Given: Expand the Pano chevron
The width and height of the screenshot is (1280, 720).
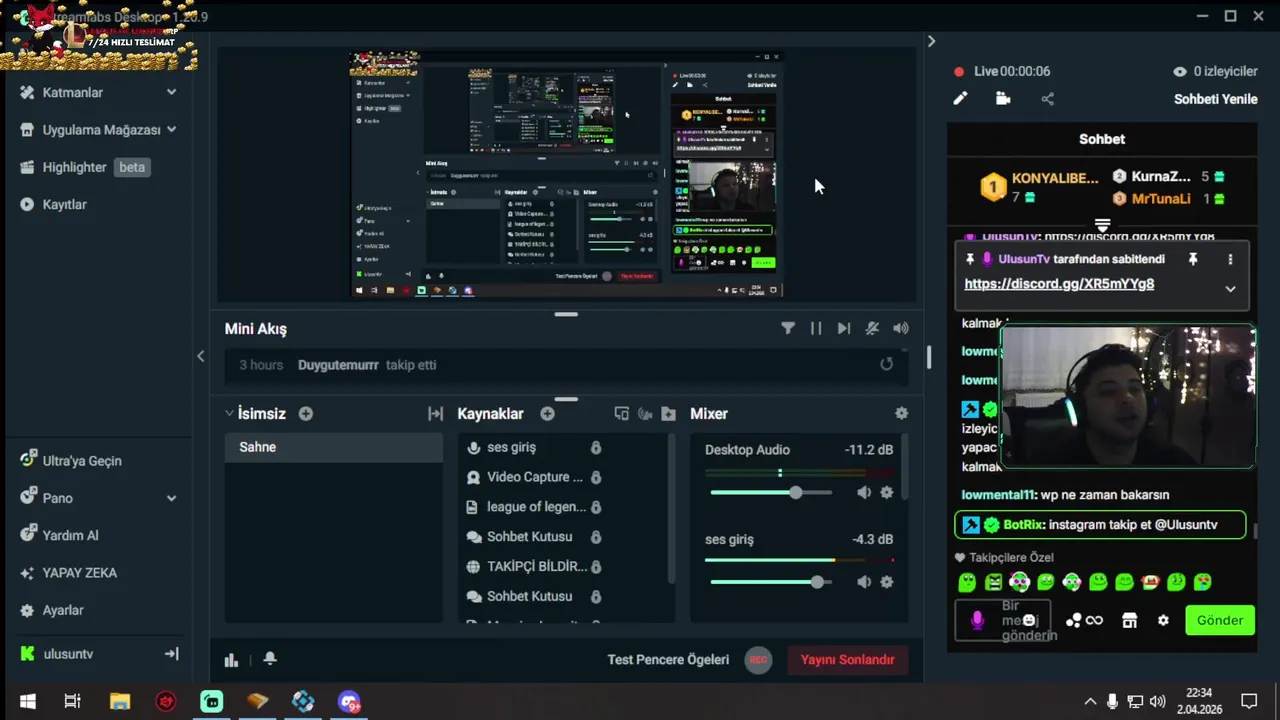Looking at the screenshot, I should click(x=171, y=498).
